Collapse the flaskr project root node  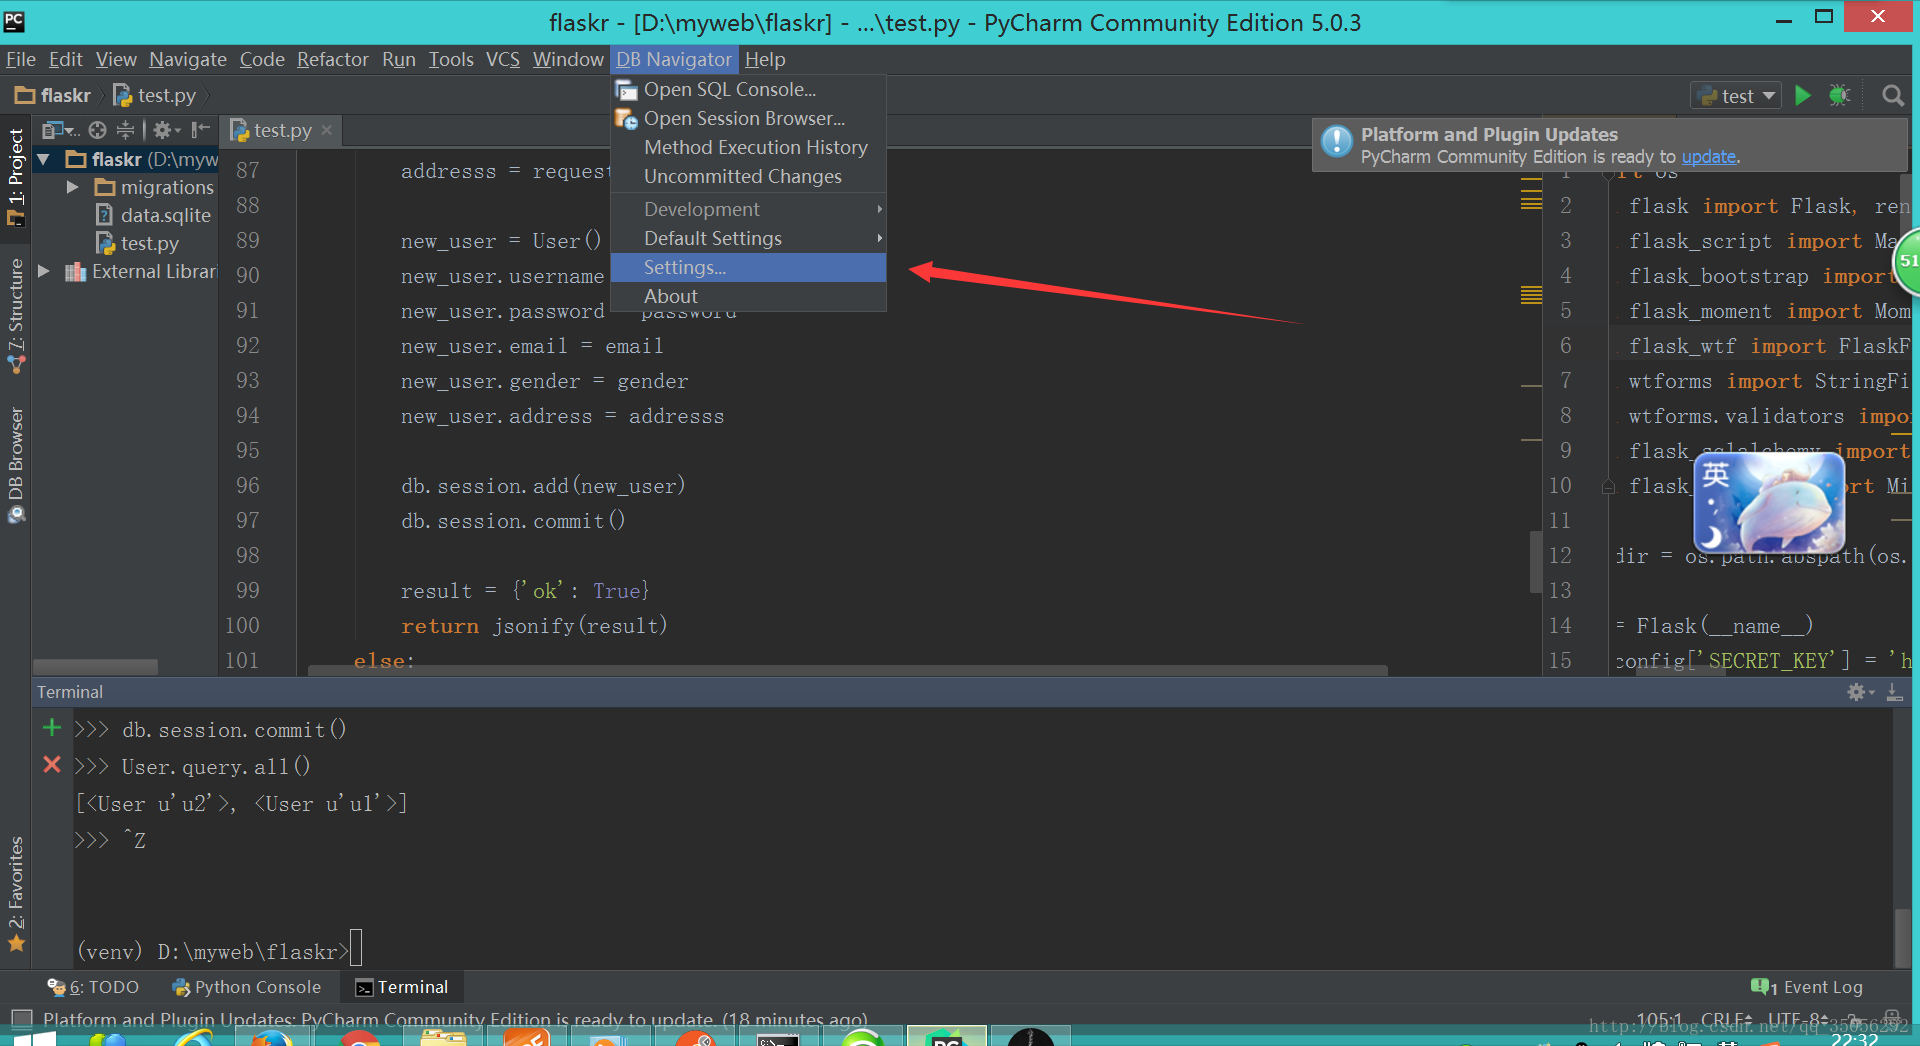click(44, 159)
